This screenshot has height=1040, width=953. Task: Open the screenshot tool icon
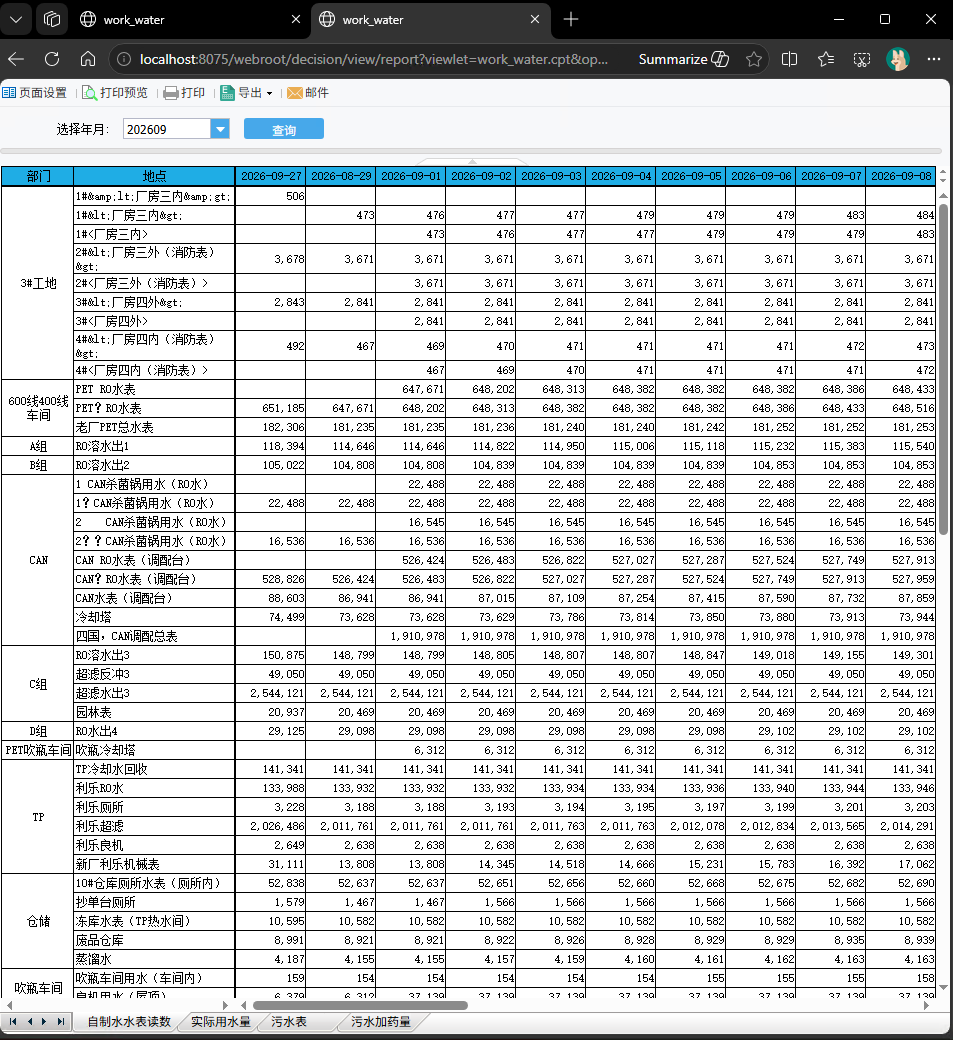(861, 59)
